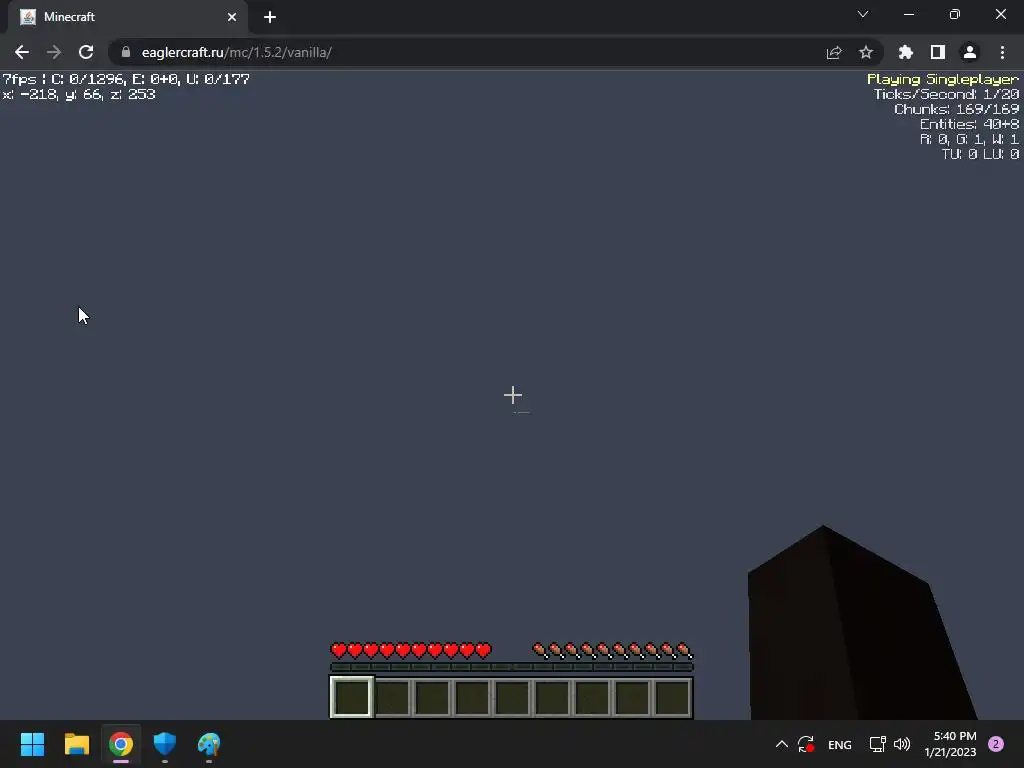Open a new browser tab

tap(270, 17)
